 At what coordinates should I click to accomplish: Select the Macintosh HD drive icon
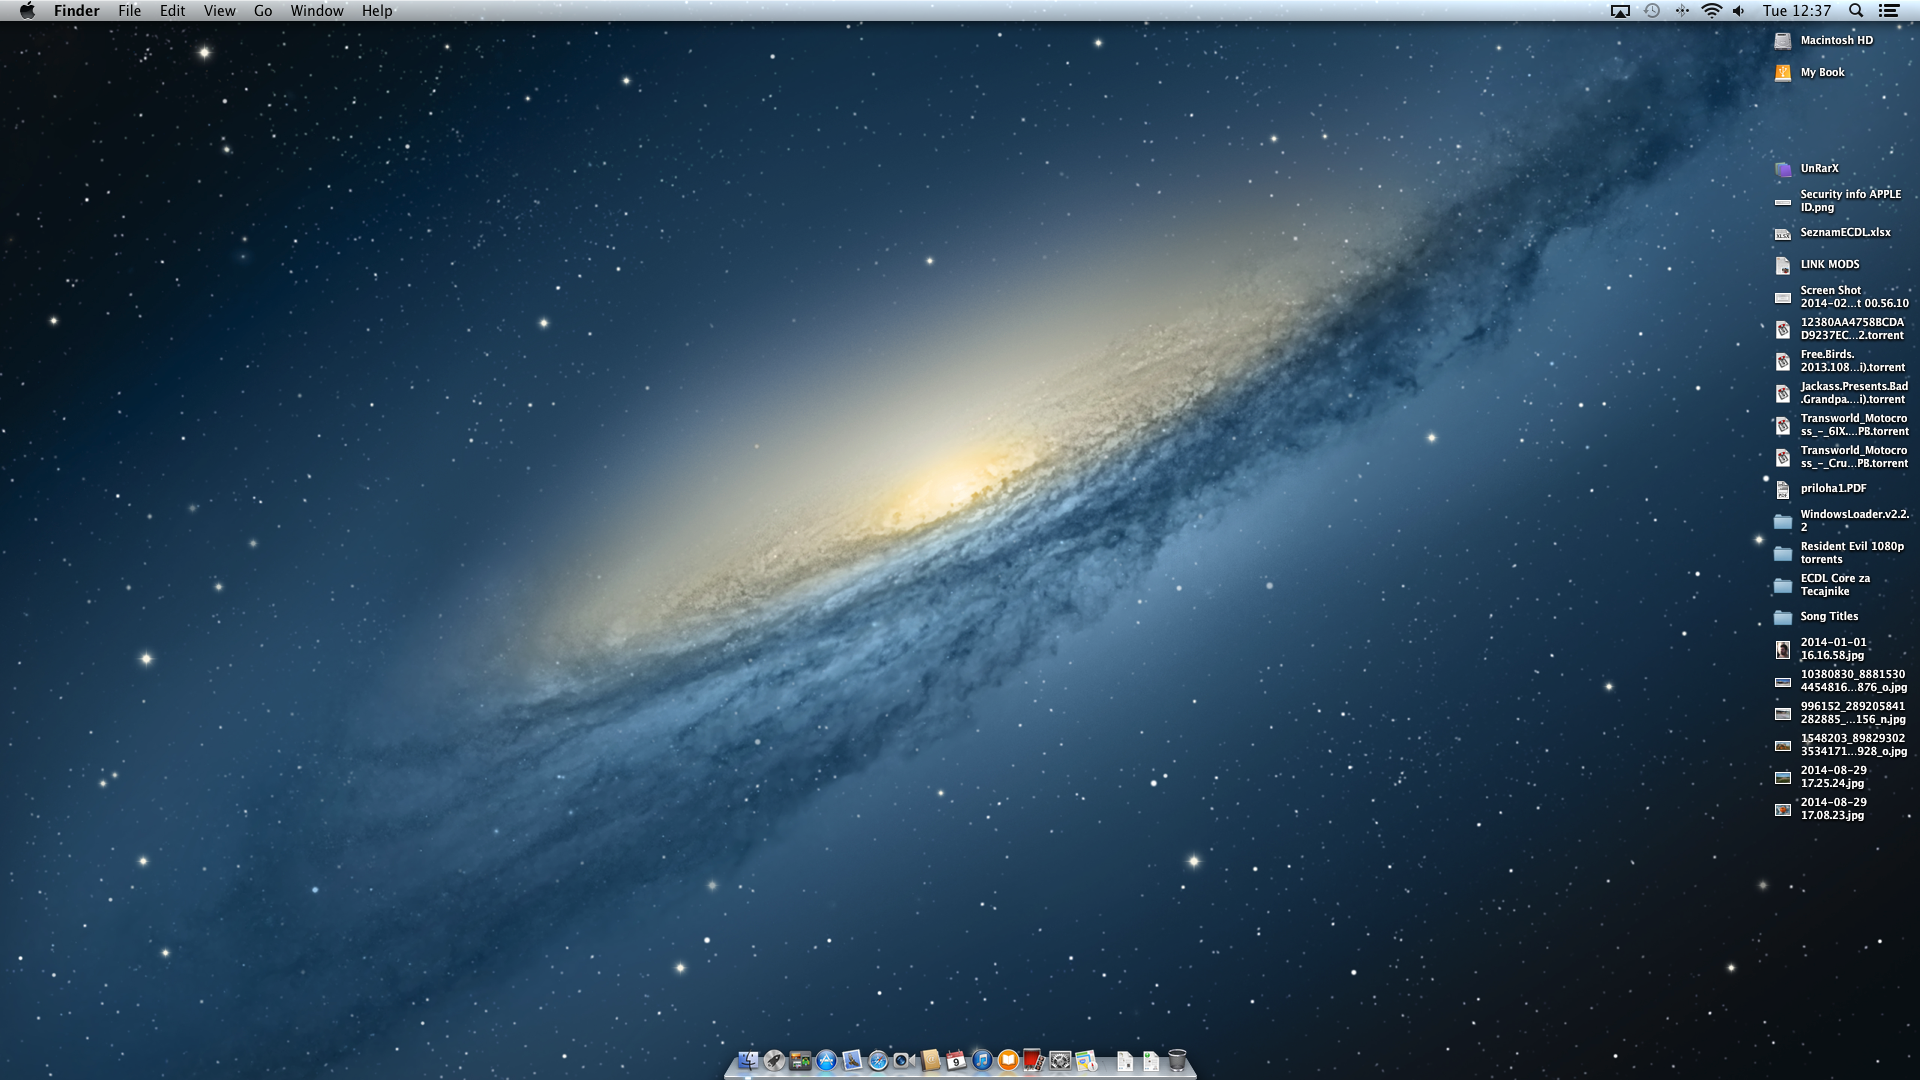pyautogui.click(x=1783, y=41)
